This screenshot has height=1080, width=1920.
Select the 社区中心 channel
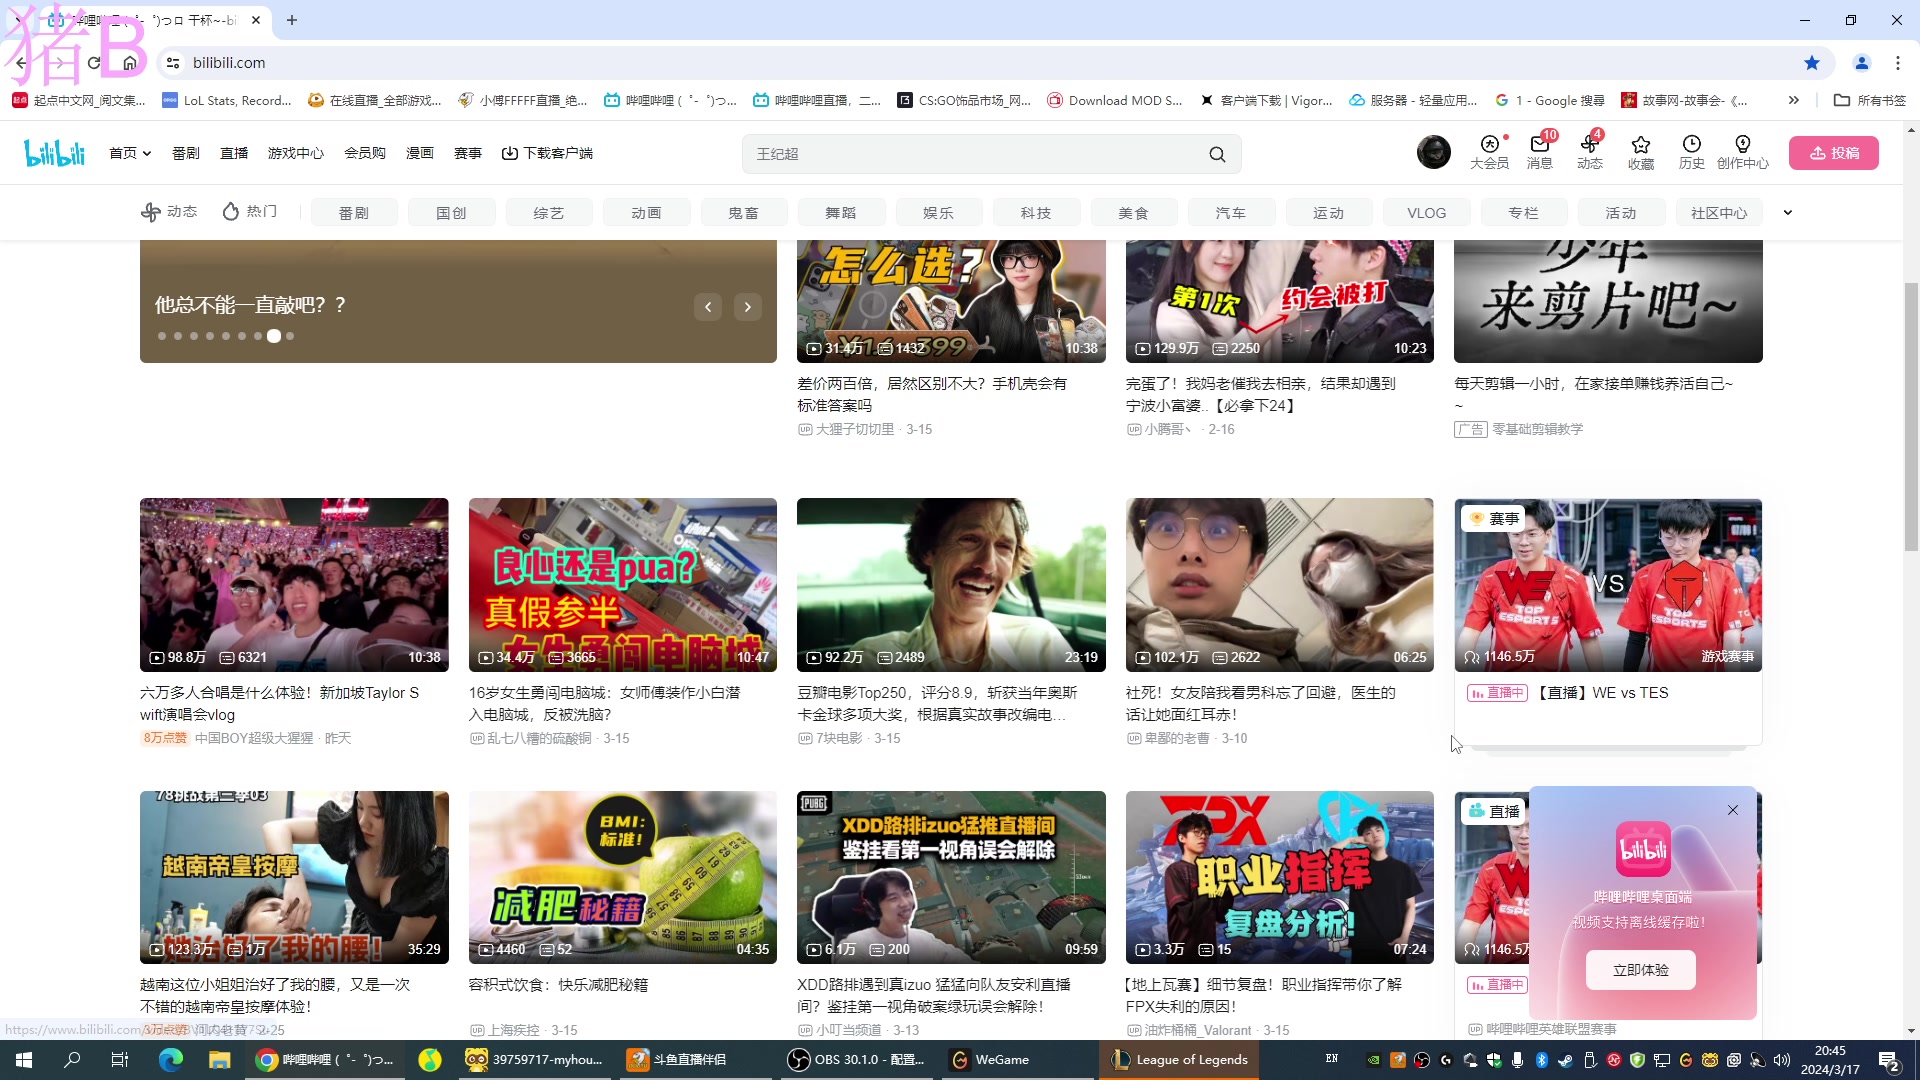coord(1719,213)
